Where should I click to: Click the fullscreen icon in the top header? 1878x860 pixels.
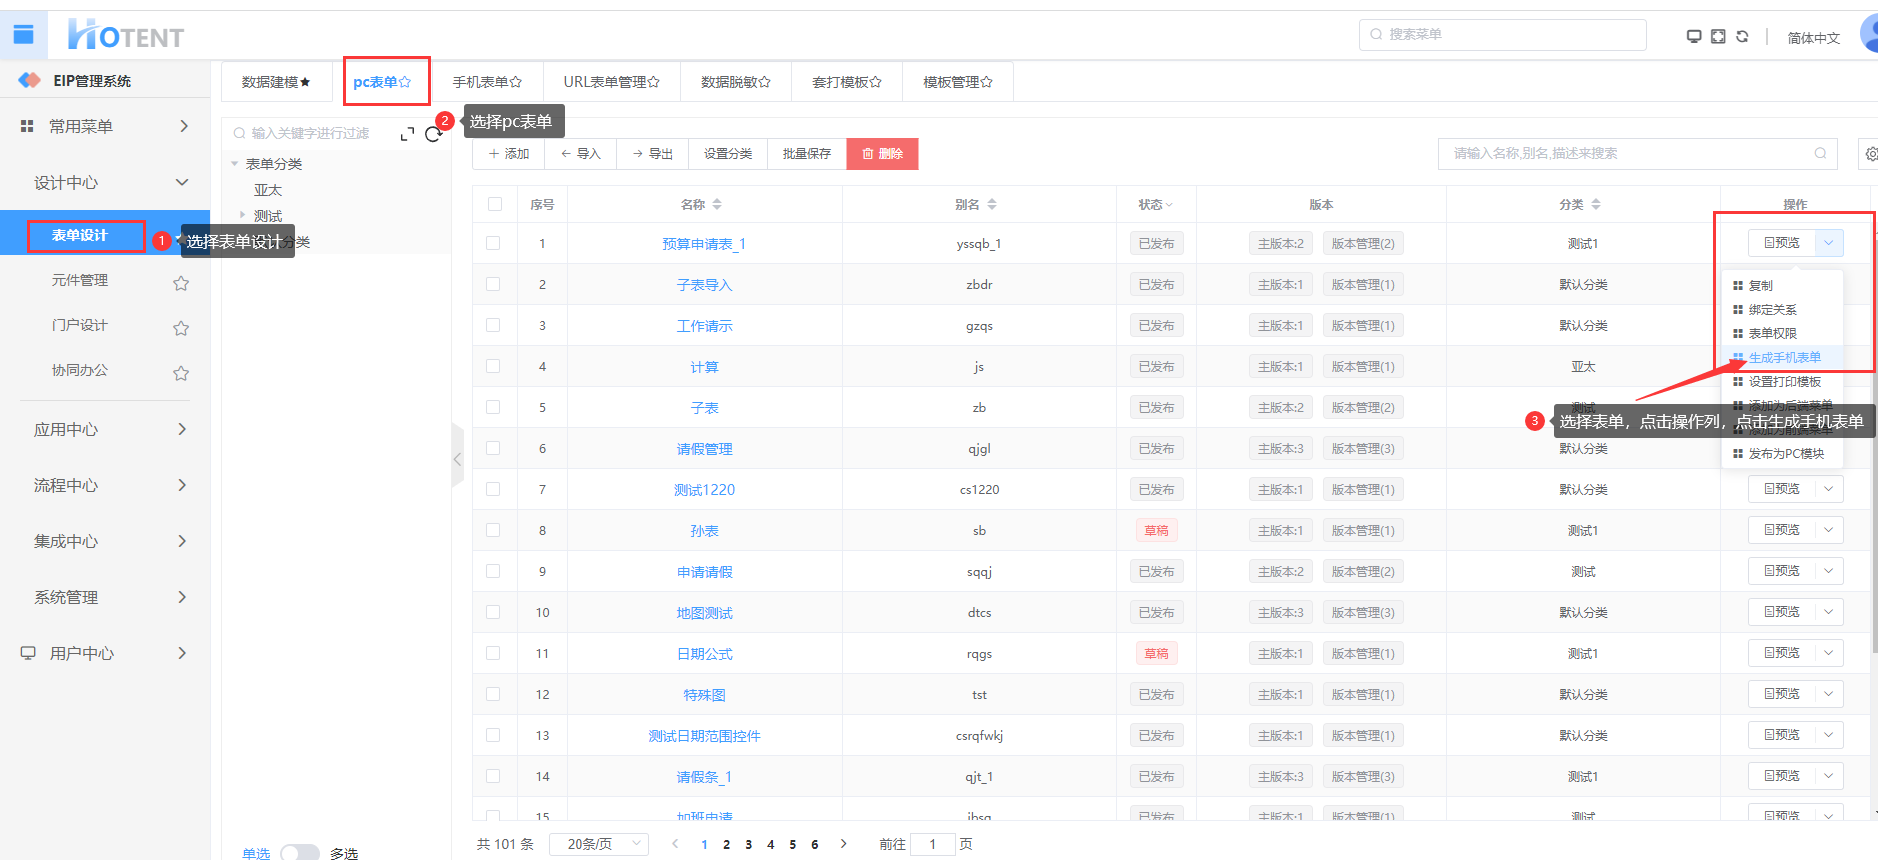(1718, 36)
